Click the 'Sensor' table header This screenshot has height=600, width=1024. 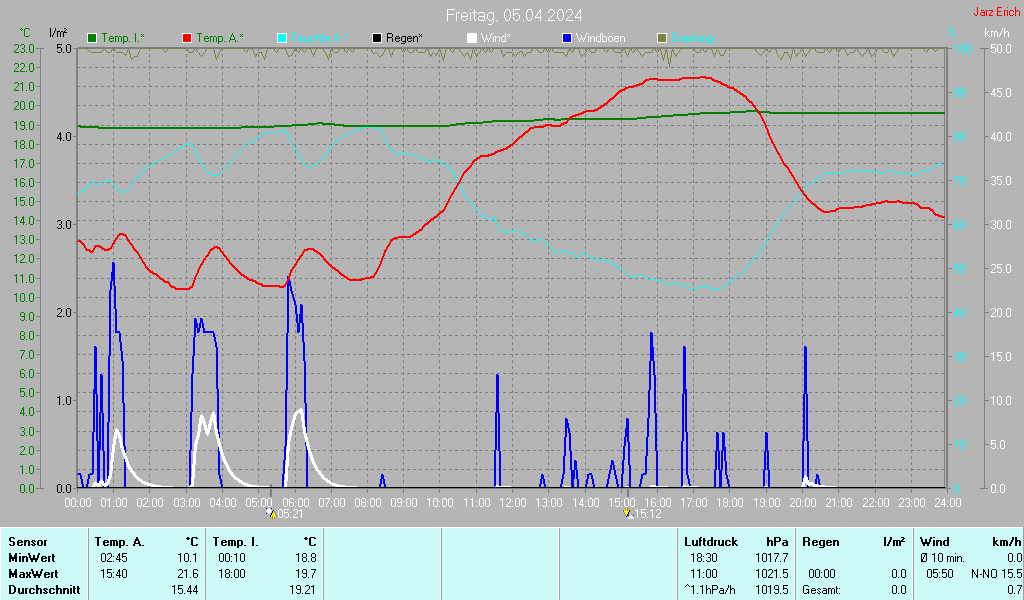click(28, 542)
